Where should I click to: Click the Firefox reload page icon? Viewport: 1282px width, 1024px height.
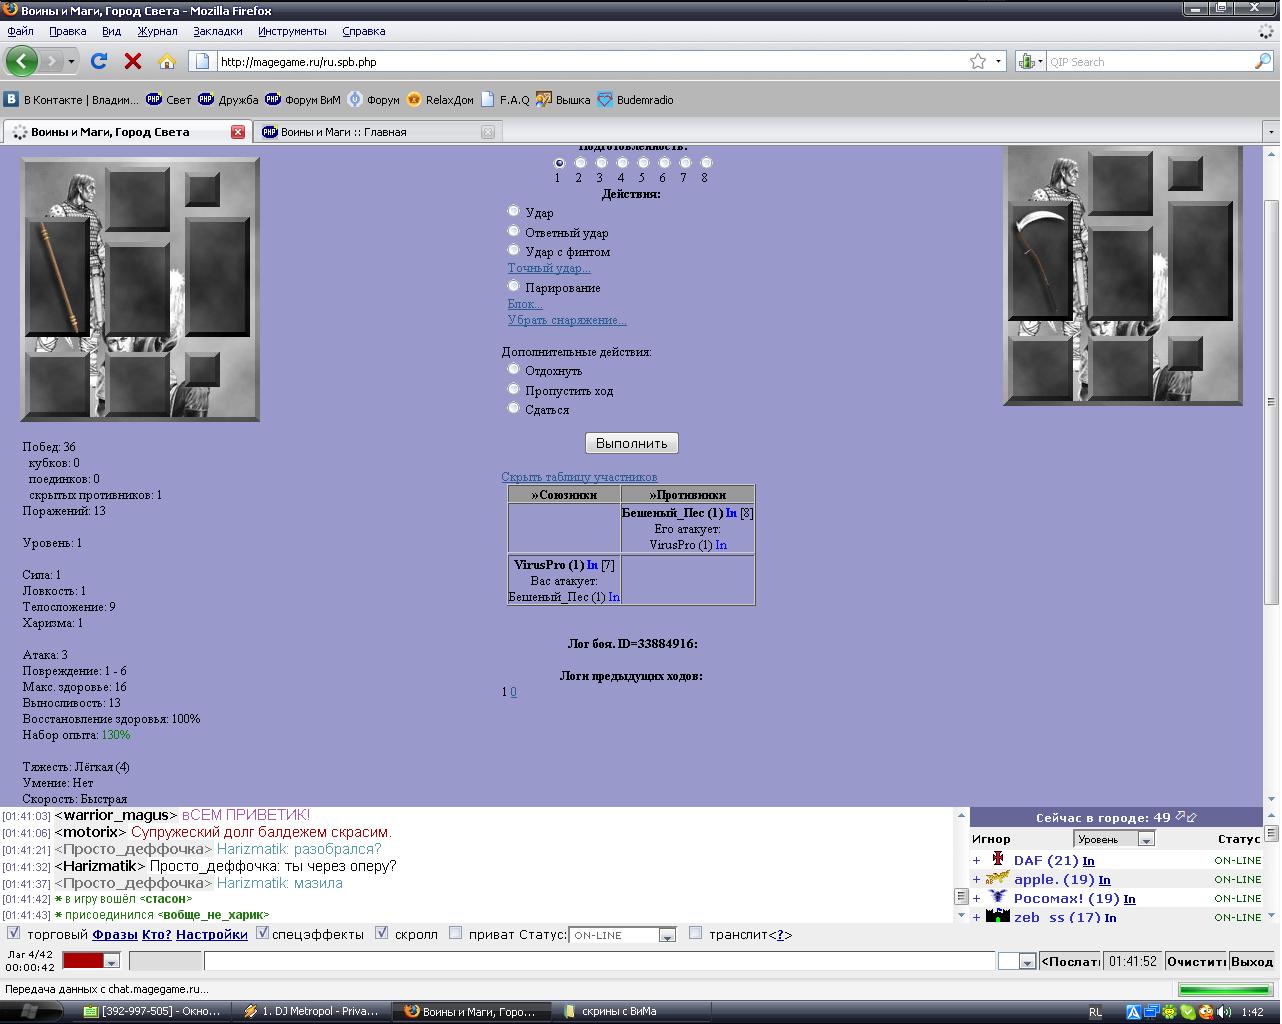[99, 61]
